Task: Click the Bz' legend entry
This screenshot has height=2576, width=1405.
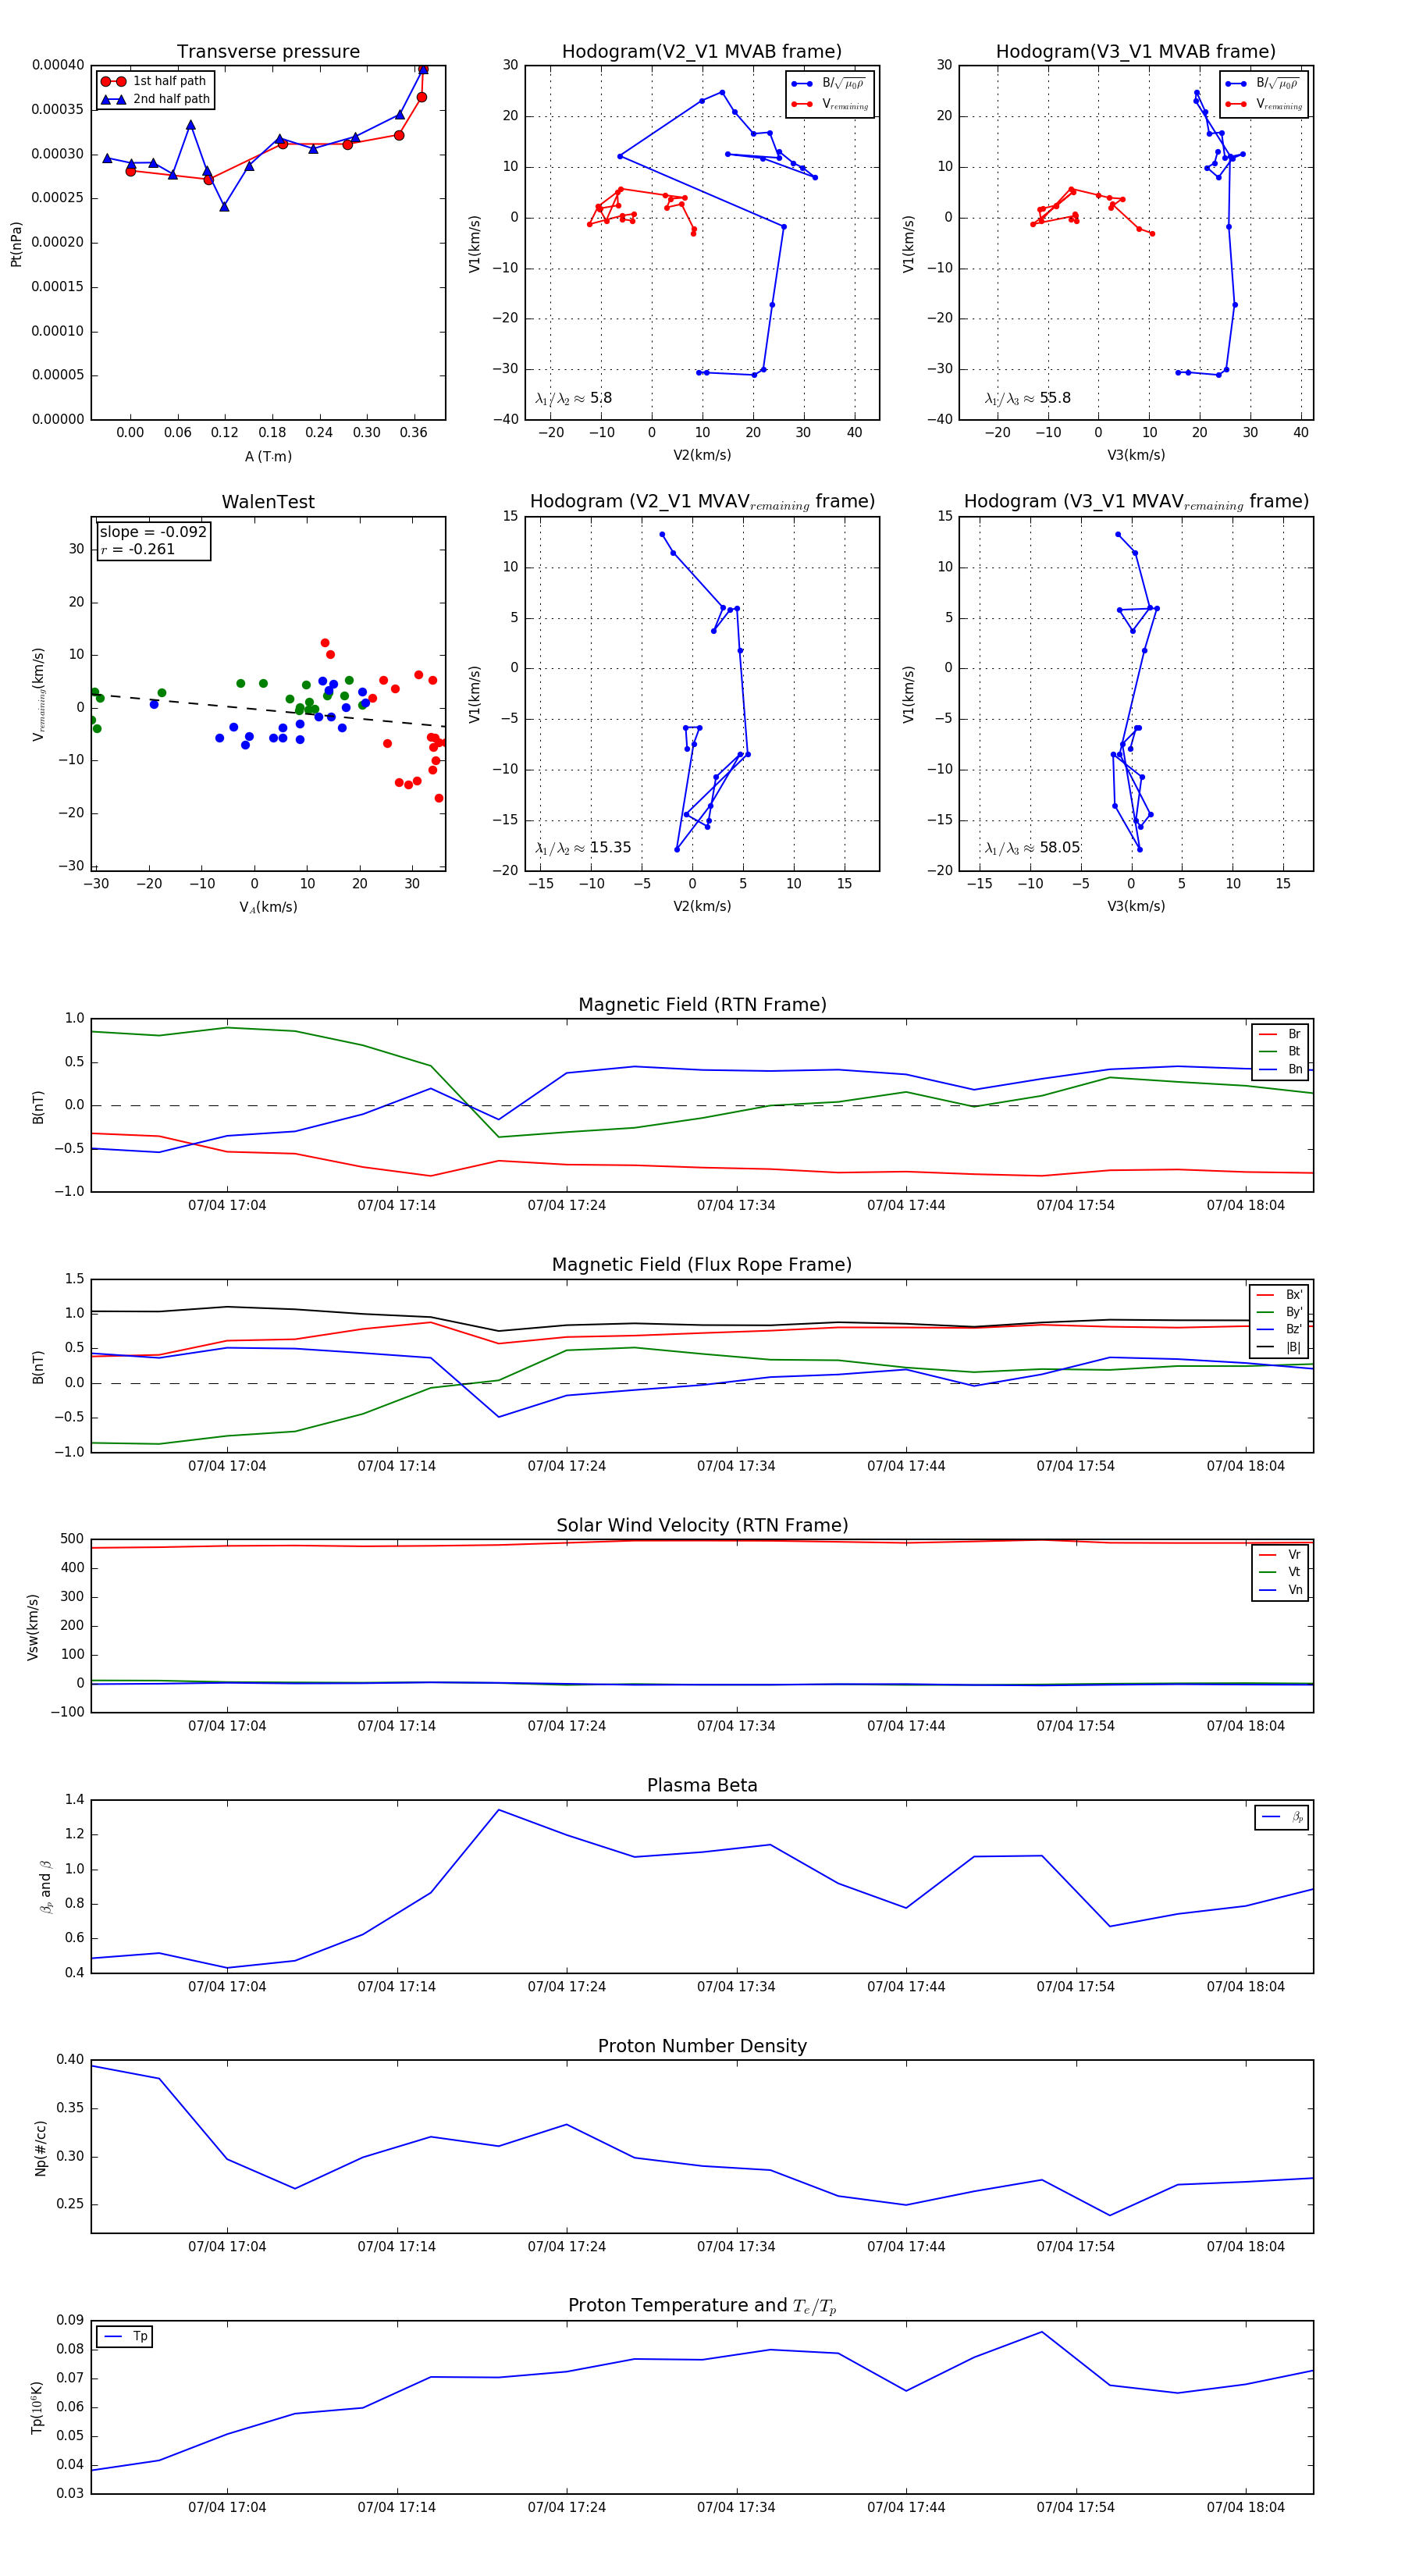Action: point(1280,1329)
